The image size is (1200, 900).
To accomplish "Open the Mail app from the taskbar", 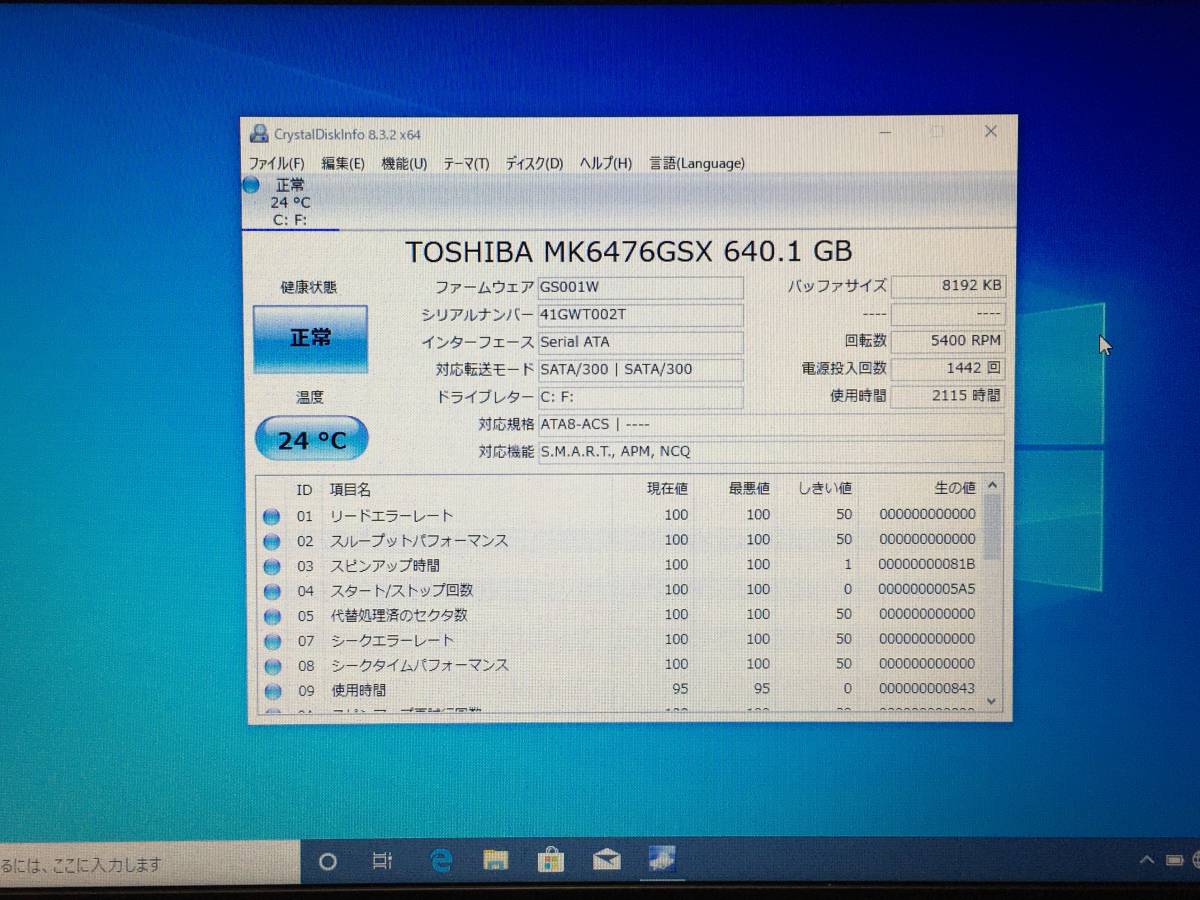I will (x=606, y=860).
